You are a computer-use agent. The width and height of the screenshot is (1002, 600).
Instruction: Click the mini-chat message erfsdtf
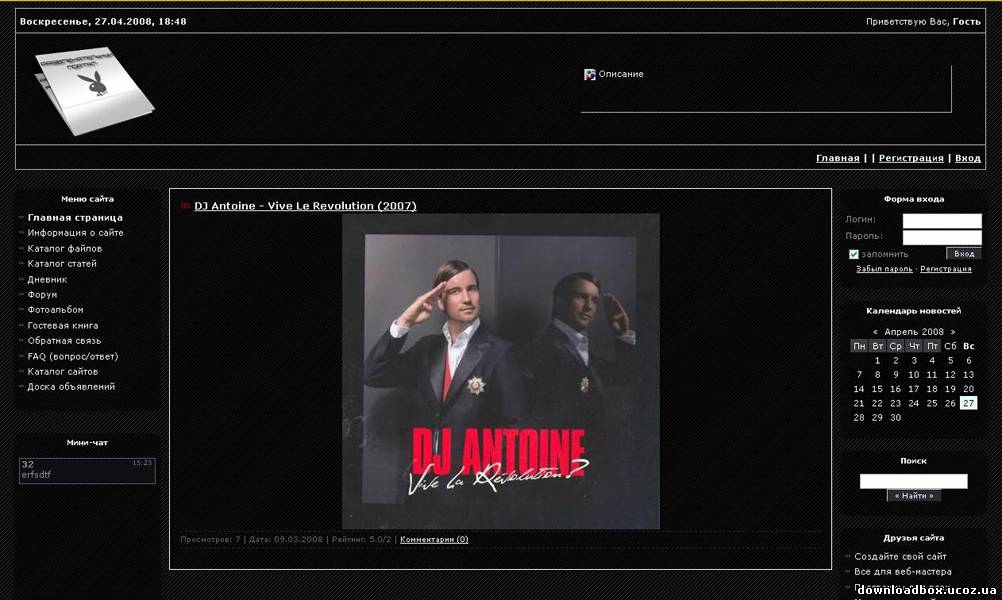coord(36,475)
